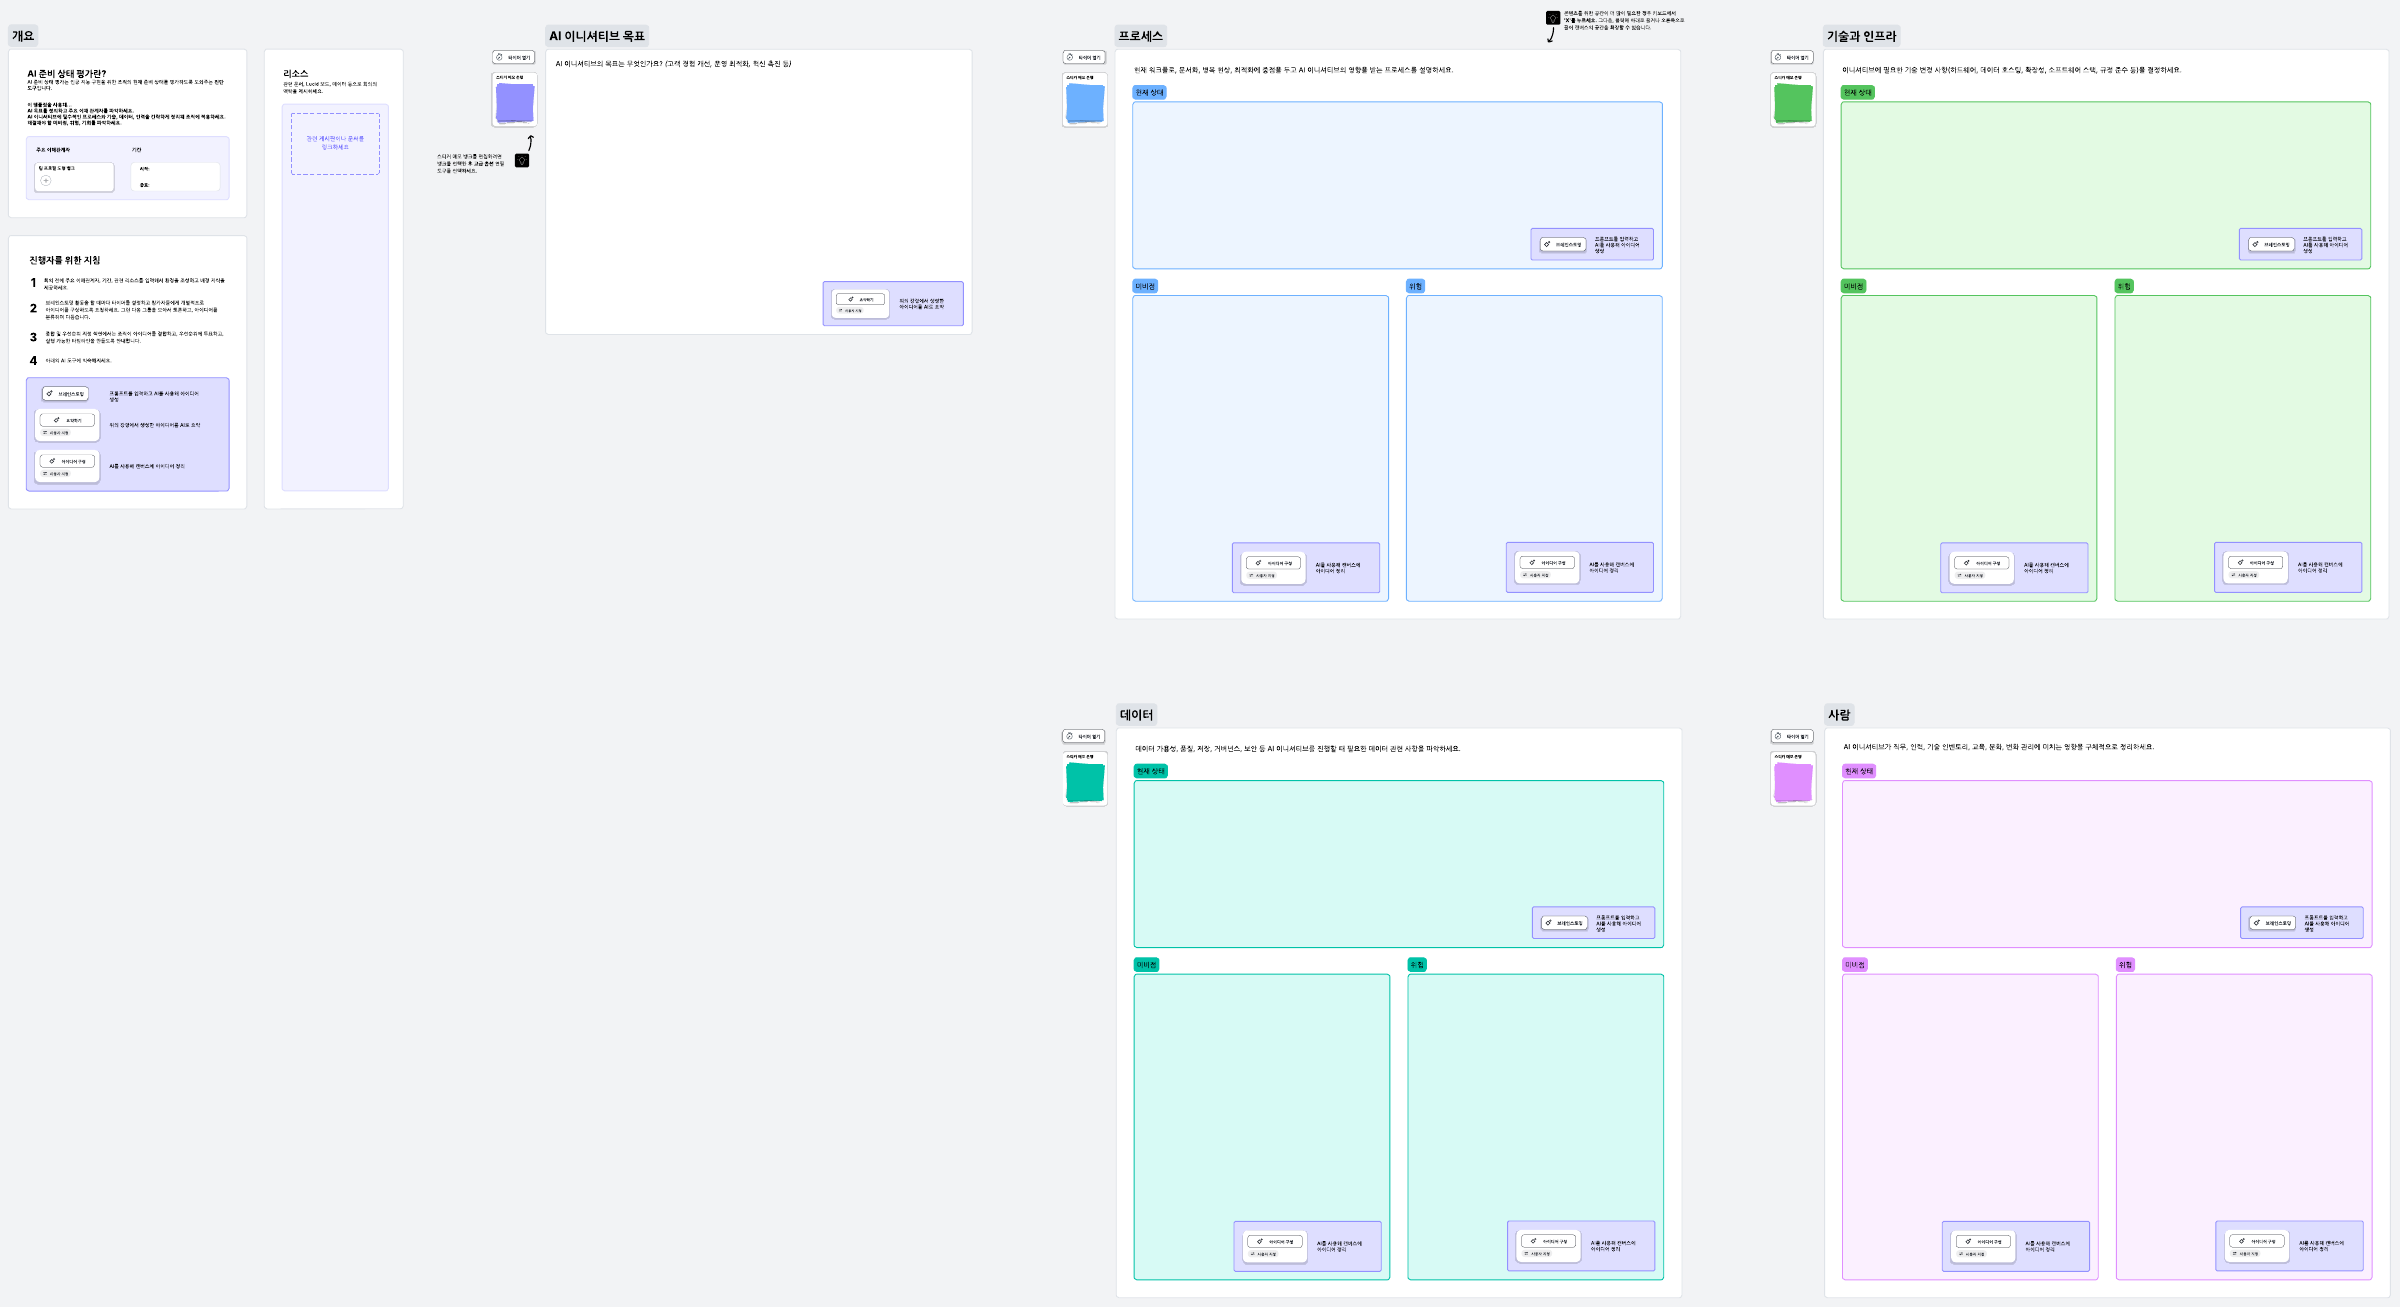Viewport: 2400px width, 1307px height.
Task: Open the timer next to the AI 이니셔티브 목표 frame
Action: point(514,57)
